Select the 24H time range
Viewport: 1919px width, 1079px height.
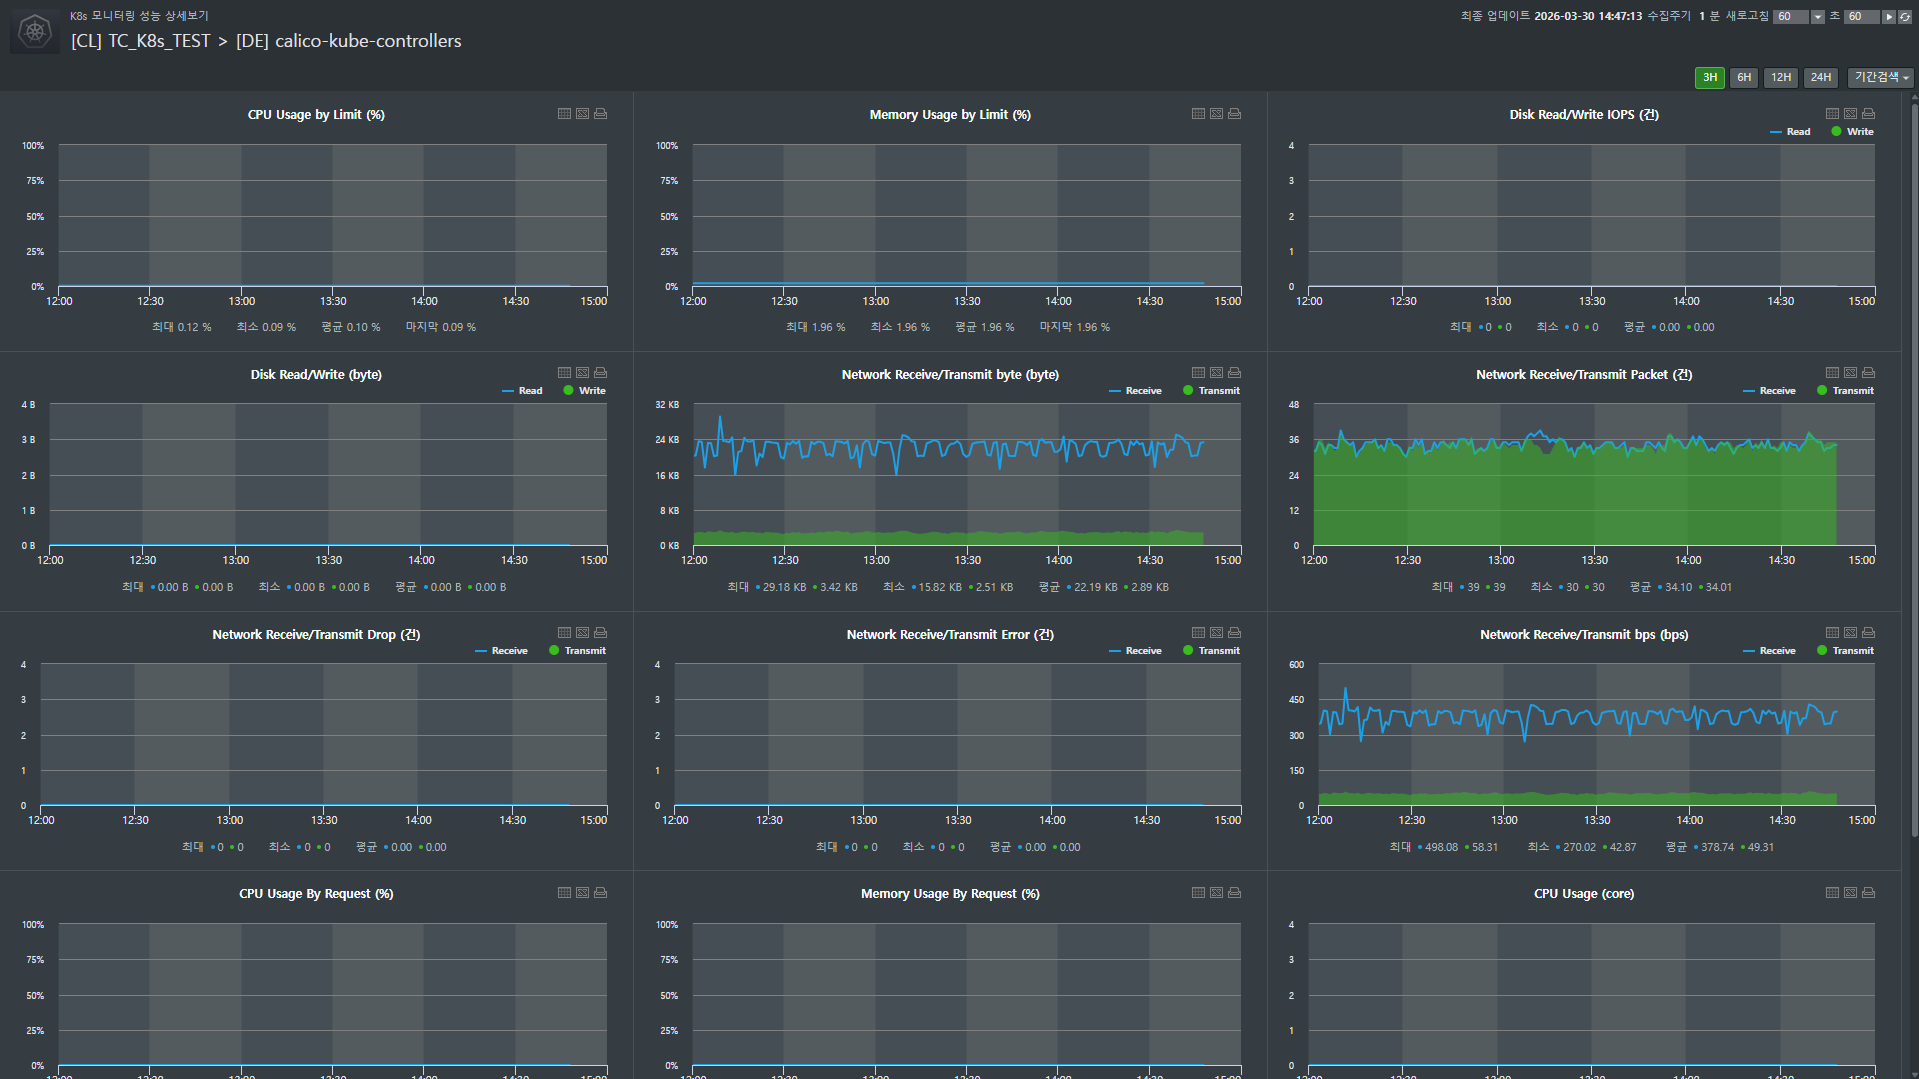(1821, 78)
